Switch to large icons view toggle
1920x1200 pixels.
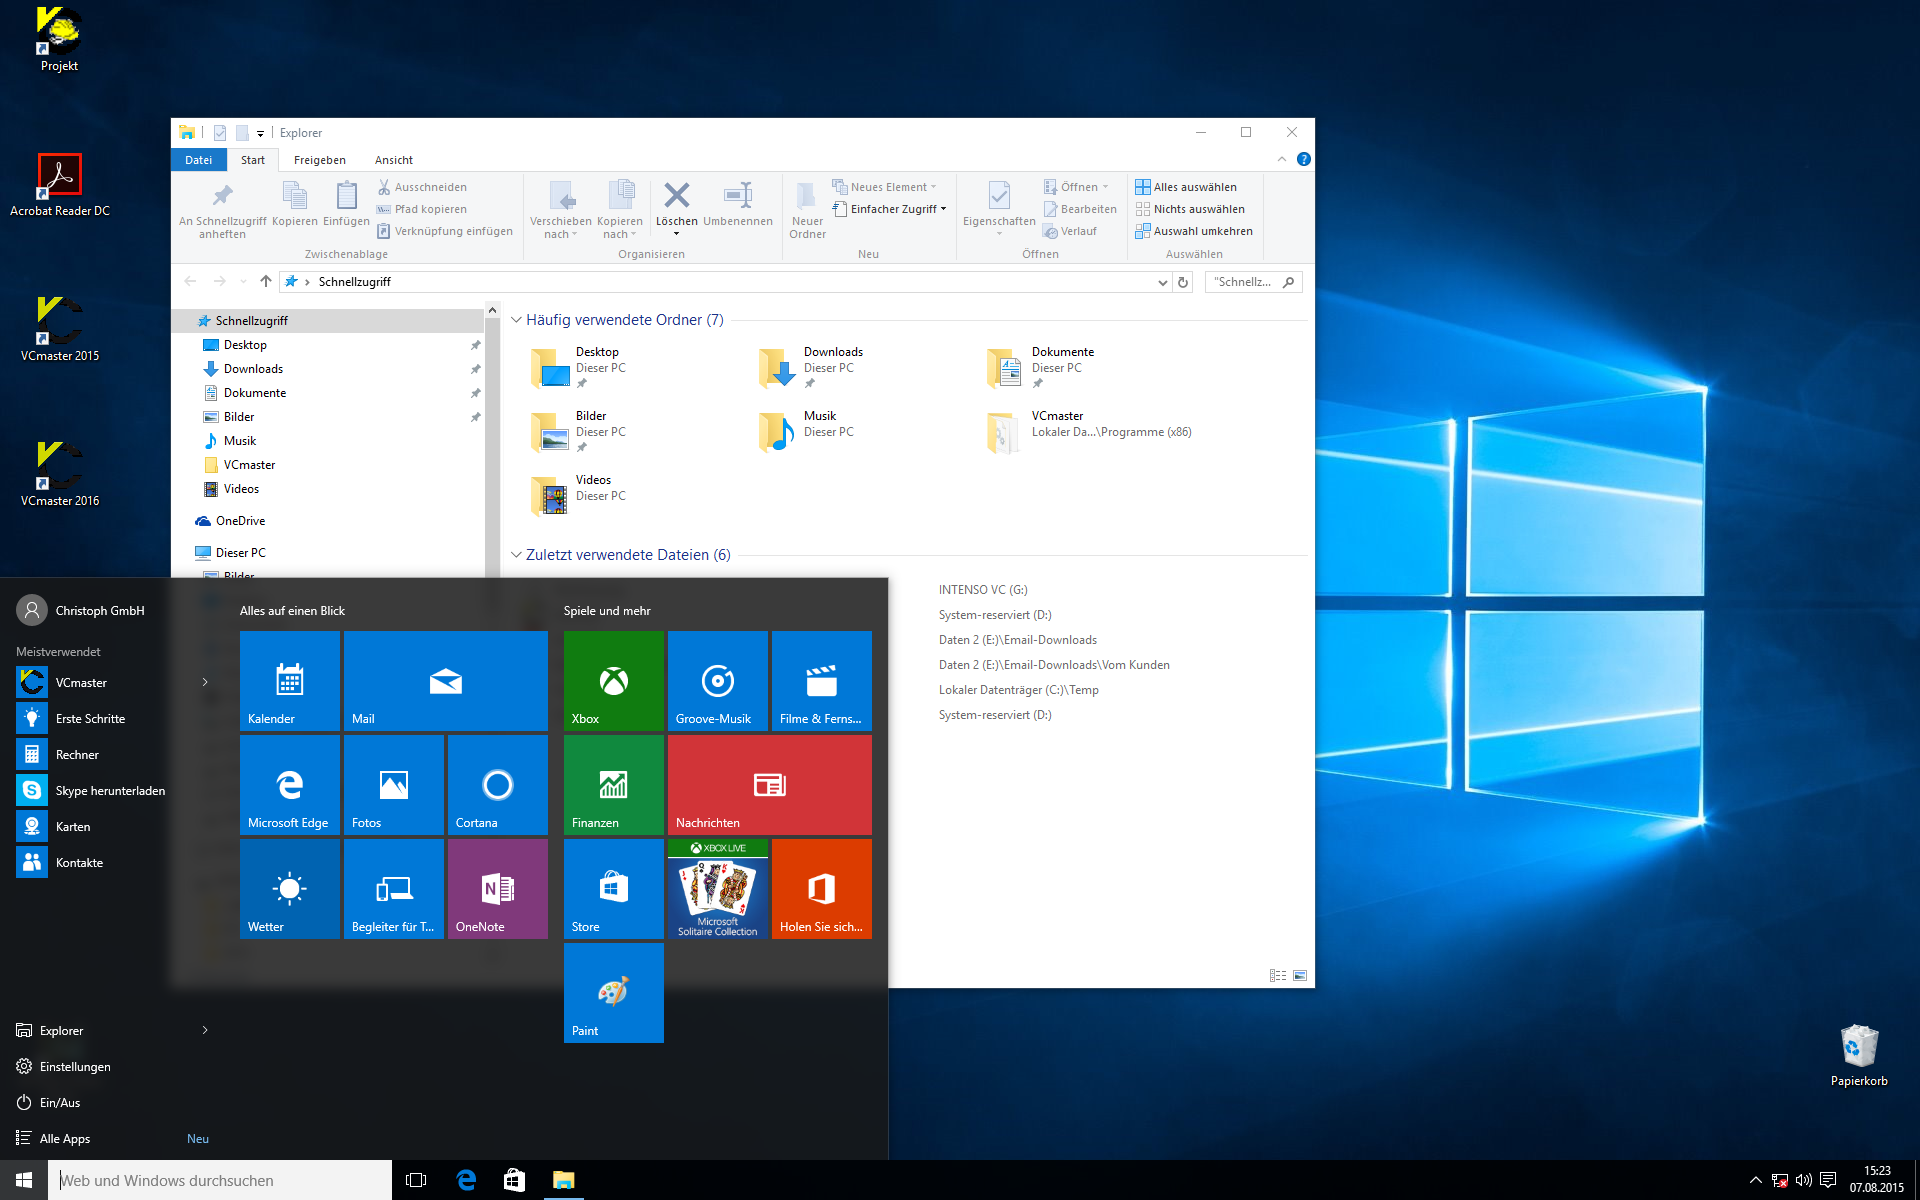tap(1300, 975)
